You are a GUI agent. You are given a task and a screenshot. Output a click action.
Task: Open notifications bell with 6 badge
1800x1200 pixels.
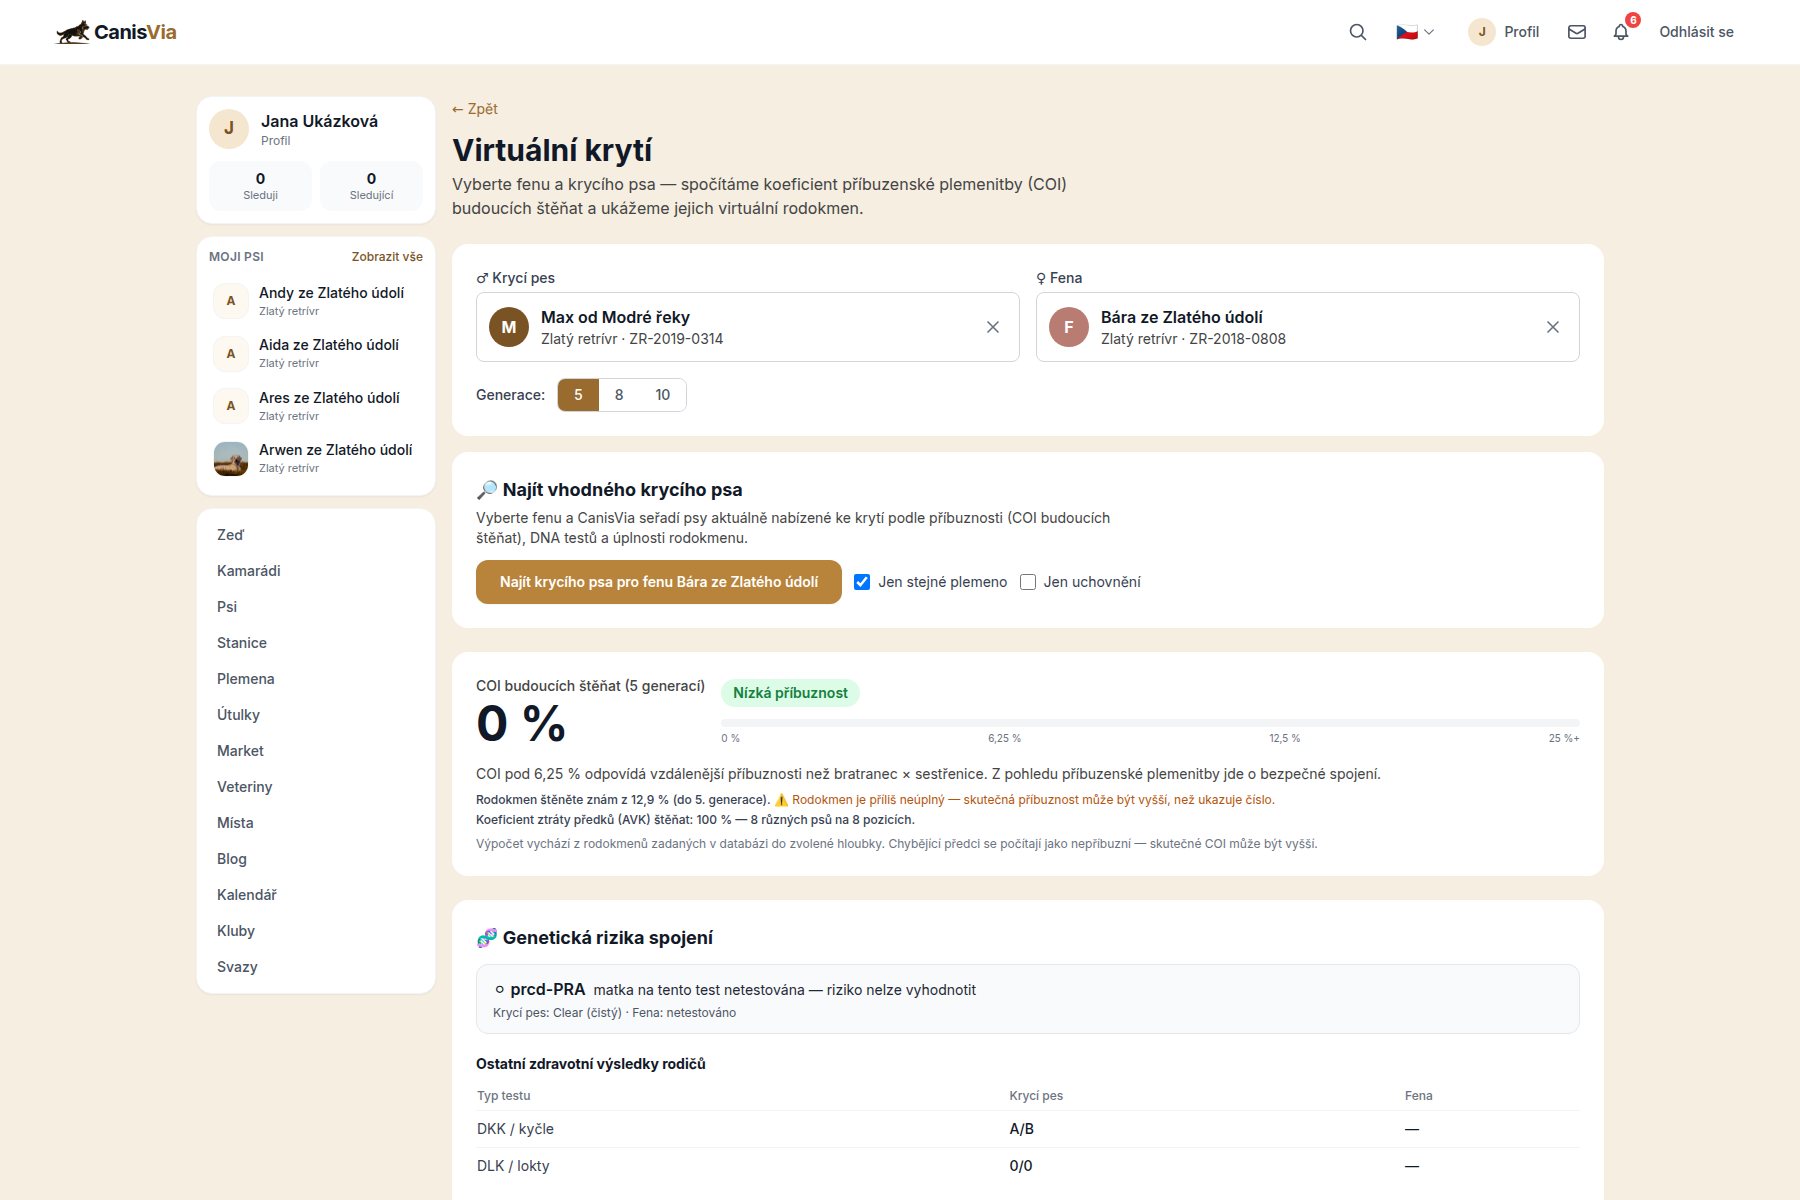click(1621, 32)
